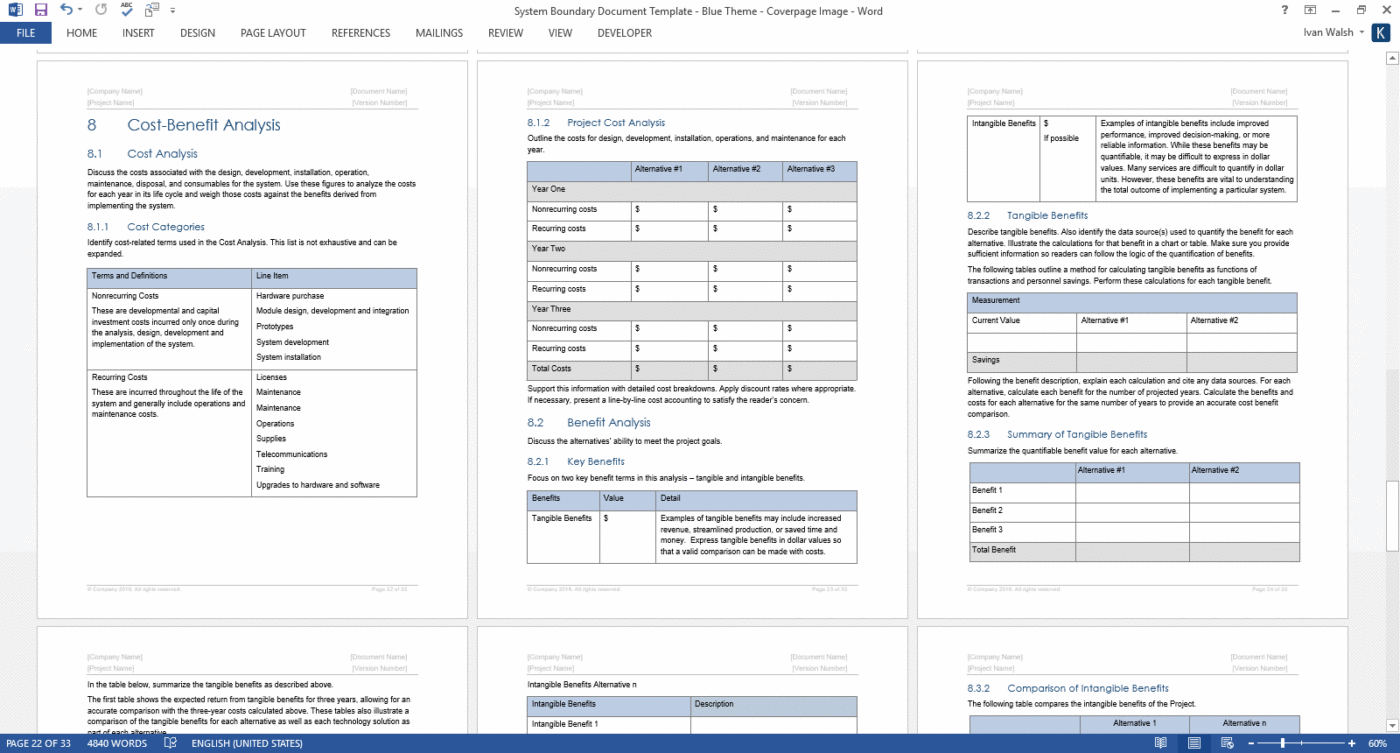Customize the Quick Access Toolbar dropdown

[172, 9]
